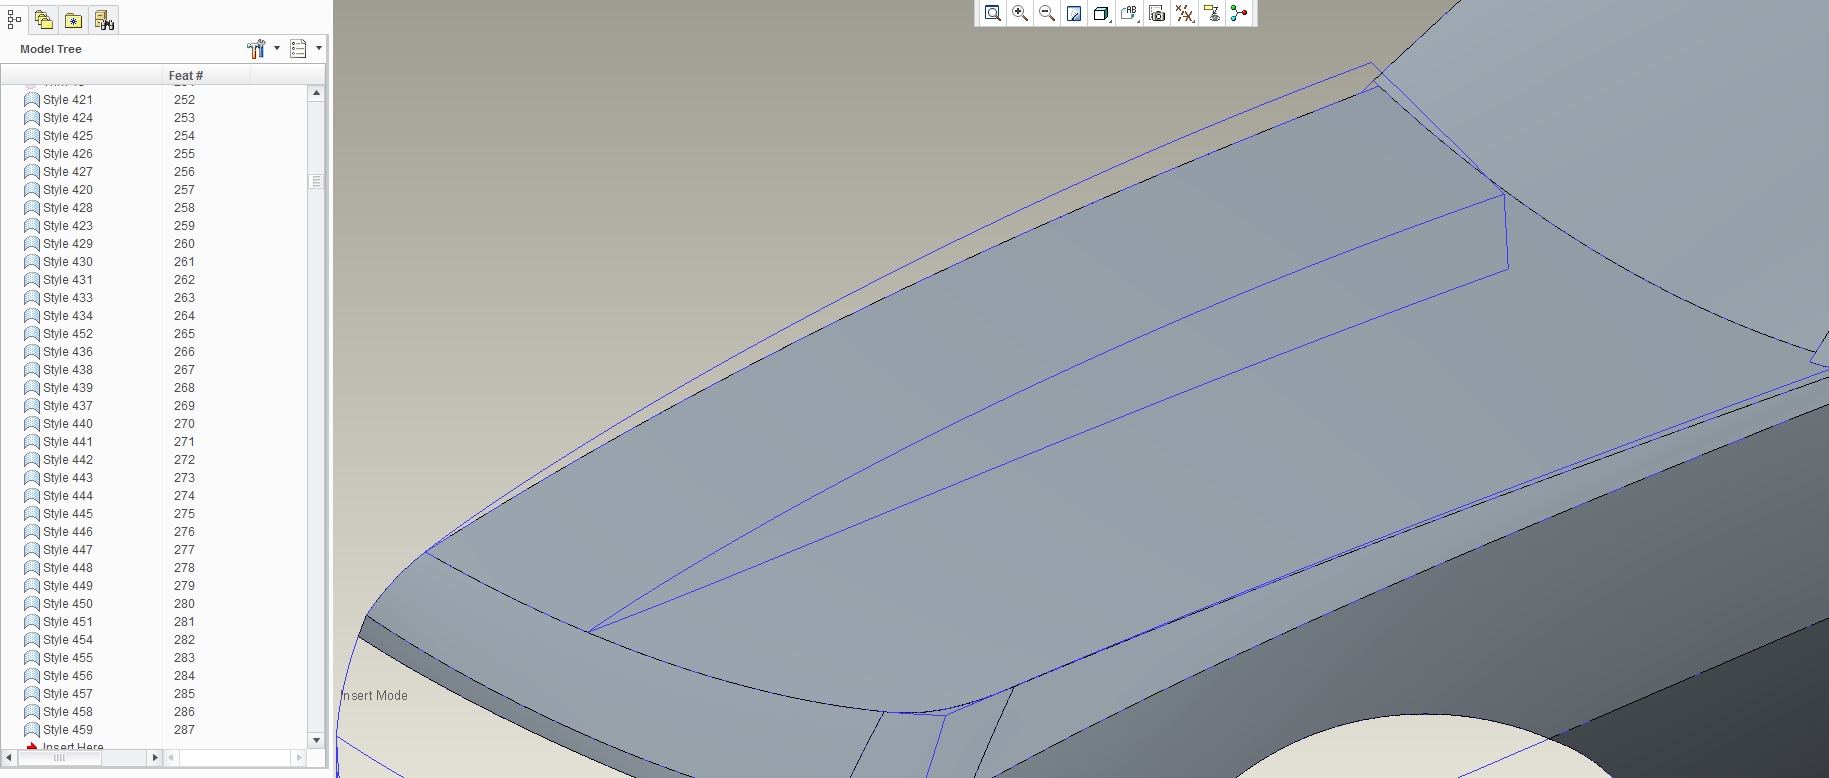
Task: Click the Repaint screen icon
Action: (x=1074, y=13)
